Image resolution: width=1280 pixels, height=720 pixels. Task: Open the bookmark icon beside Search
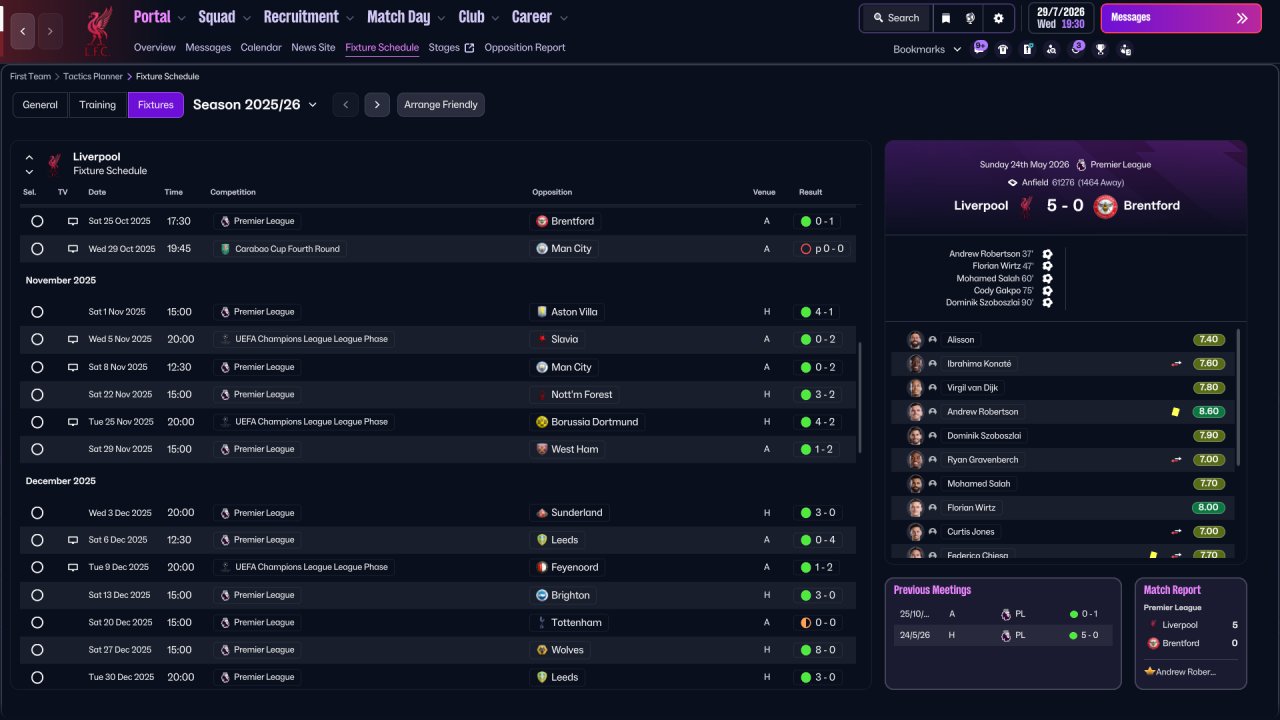click(x=946, y=18)
